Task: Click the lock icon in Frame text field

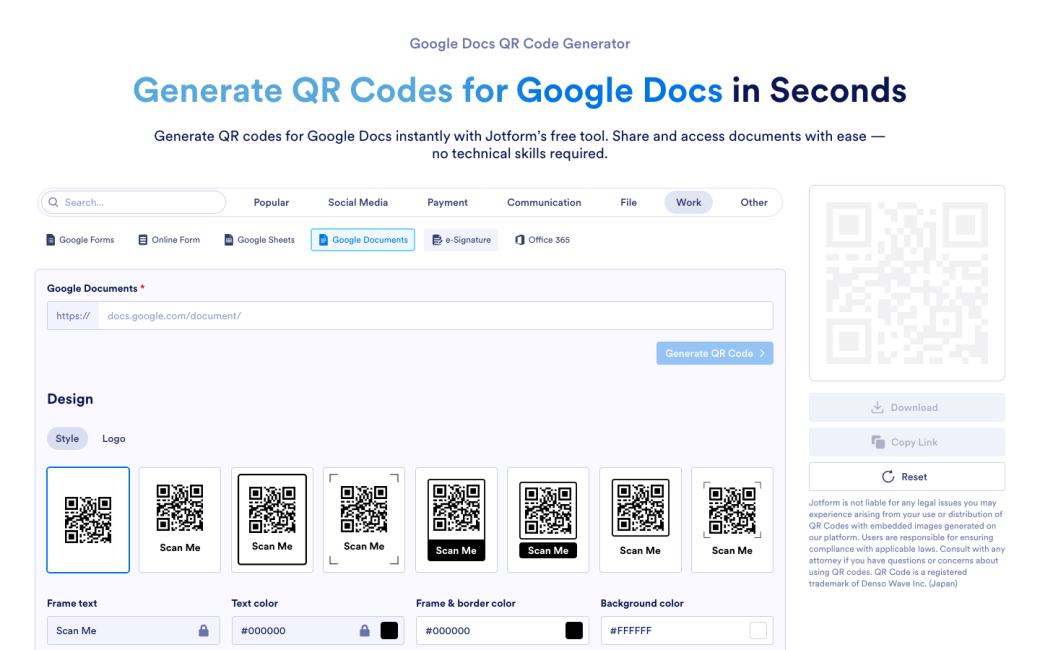Action: pyautogui.click(x=204, y=631)
